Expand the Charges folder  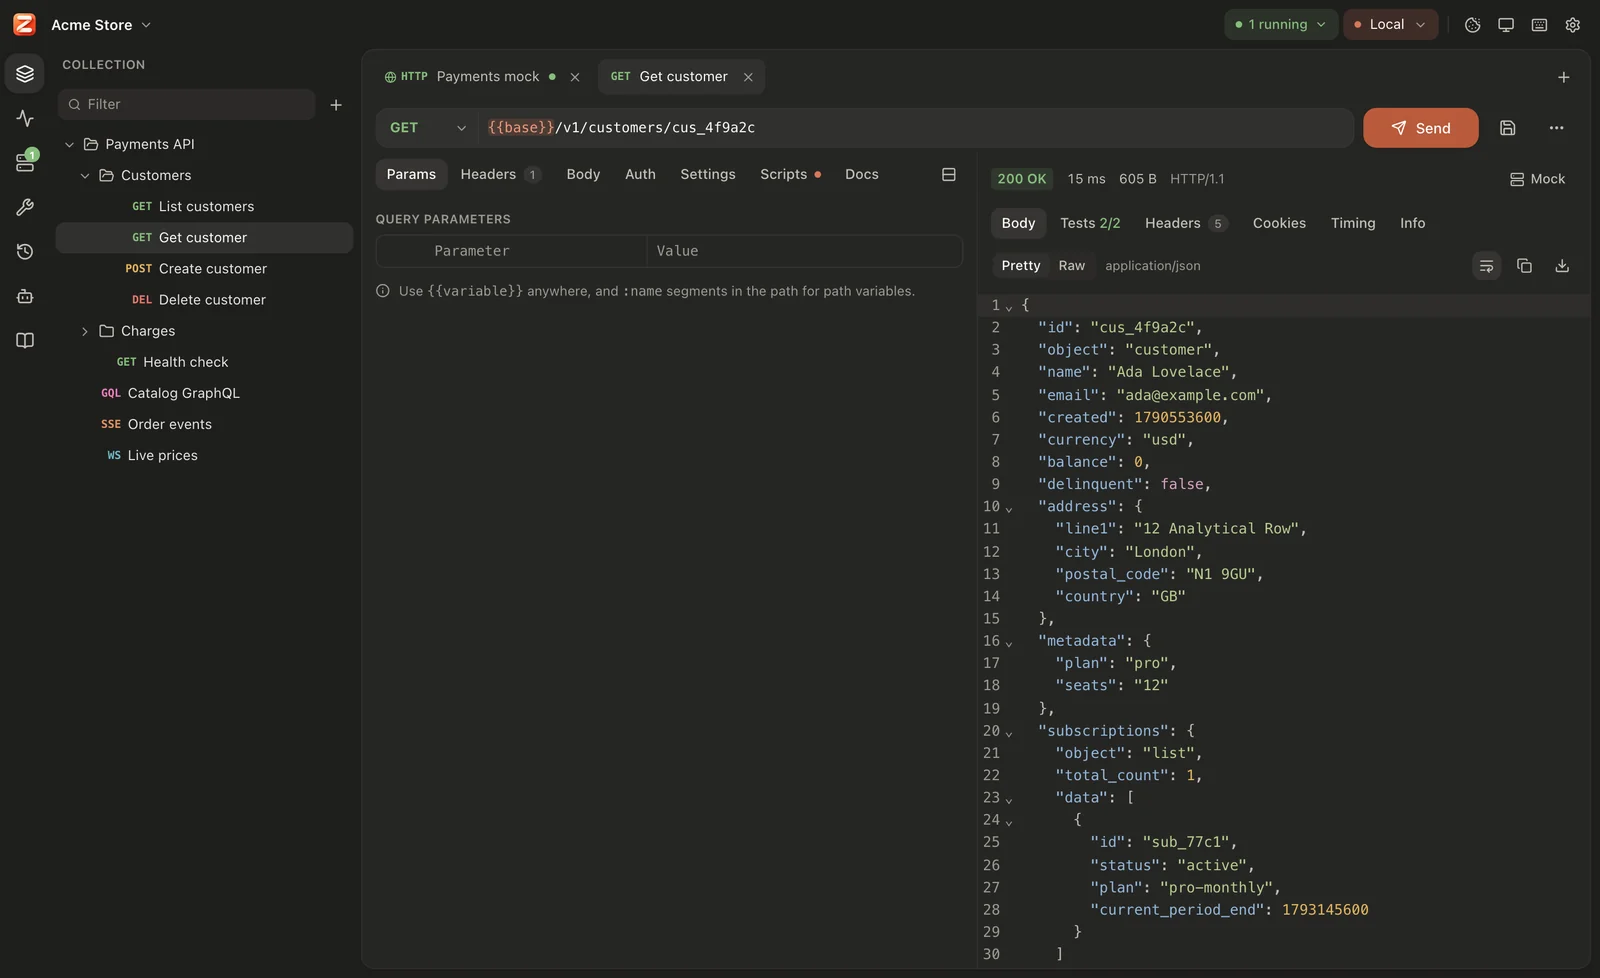tap(85, 331)
